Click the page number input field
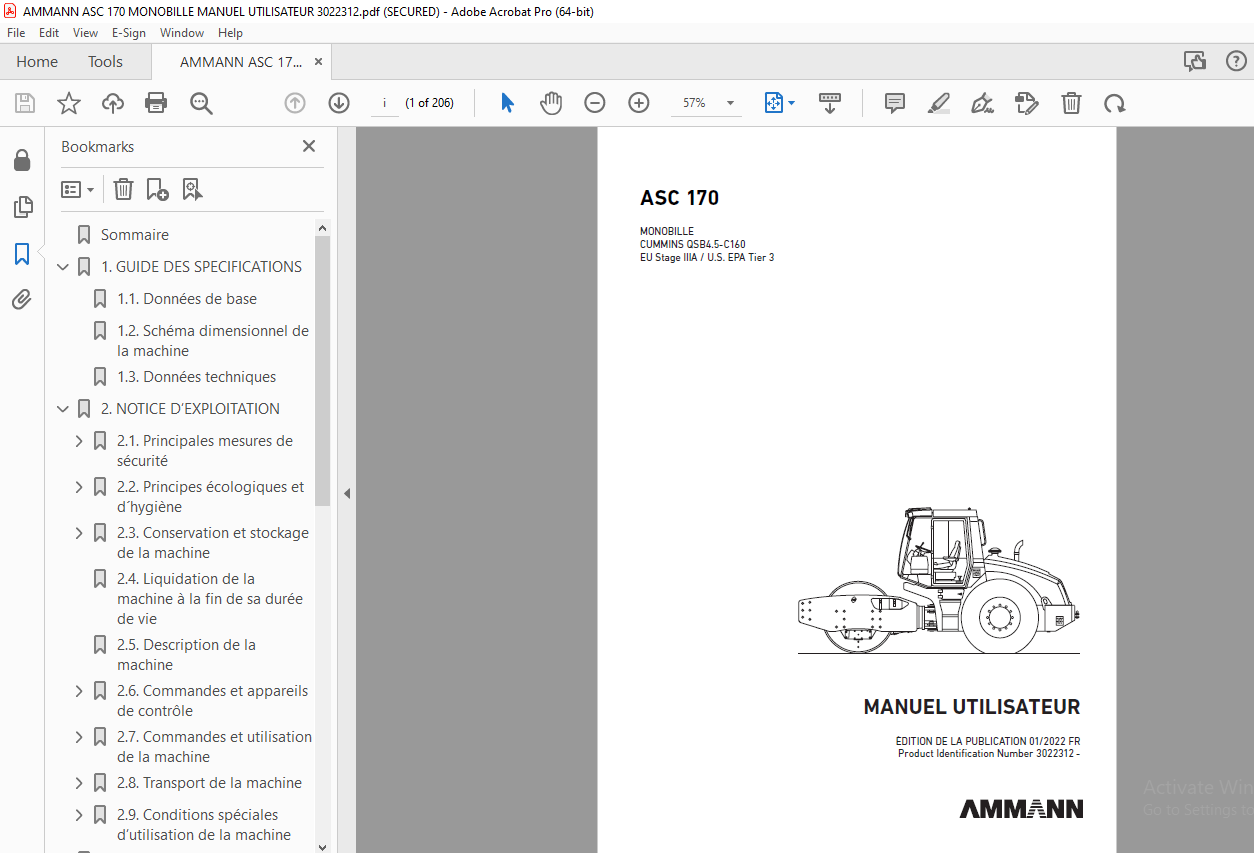This screenshot has height=853, width=1254. tap(385, 103)
